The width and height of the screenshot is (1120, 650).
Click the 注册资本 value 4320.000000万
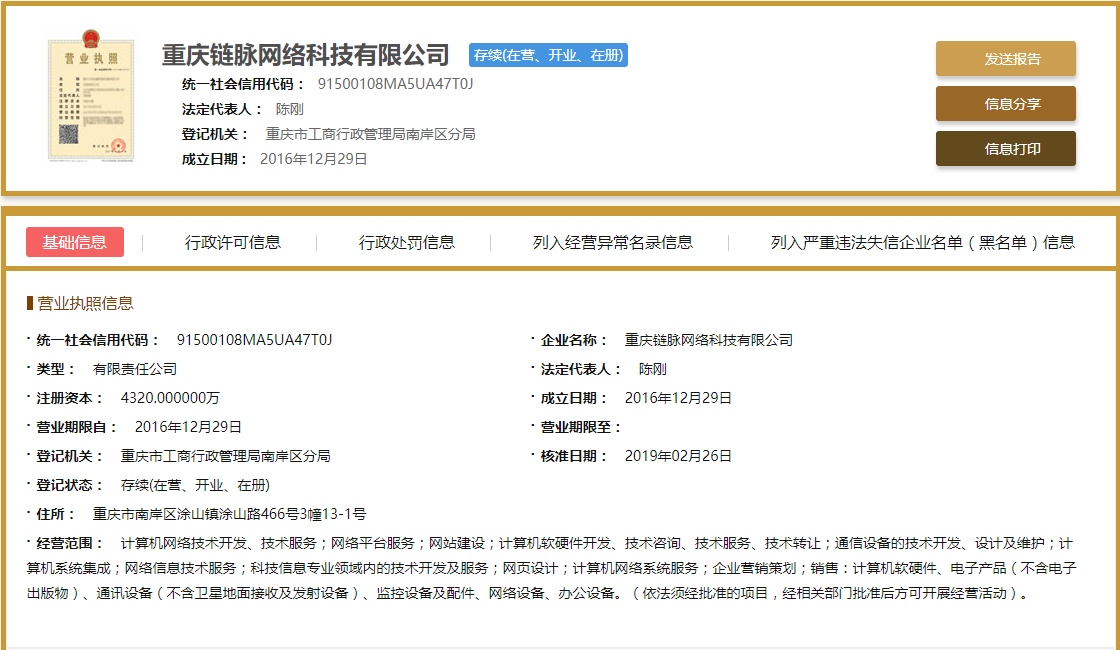click(x=170, y=398)
